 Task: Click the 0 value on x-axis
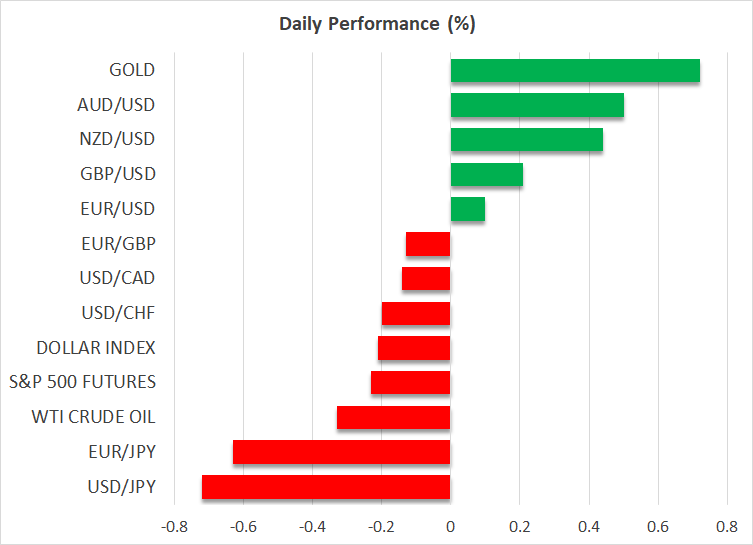450,526
